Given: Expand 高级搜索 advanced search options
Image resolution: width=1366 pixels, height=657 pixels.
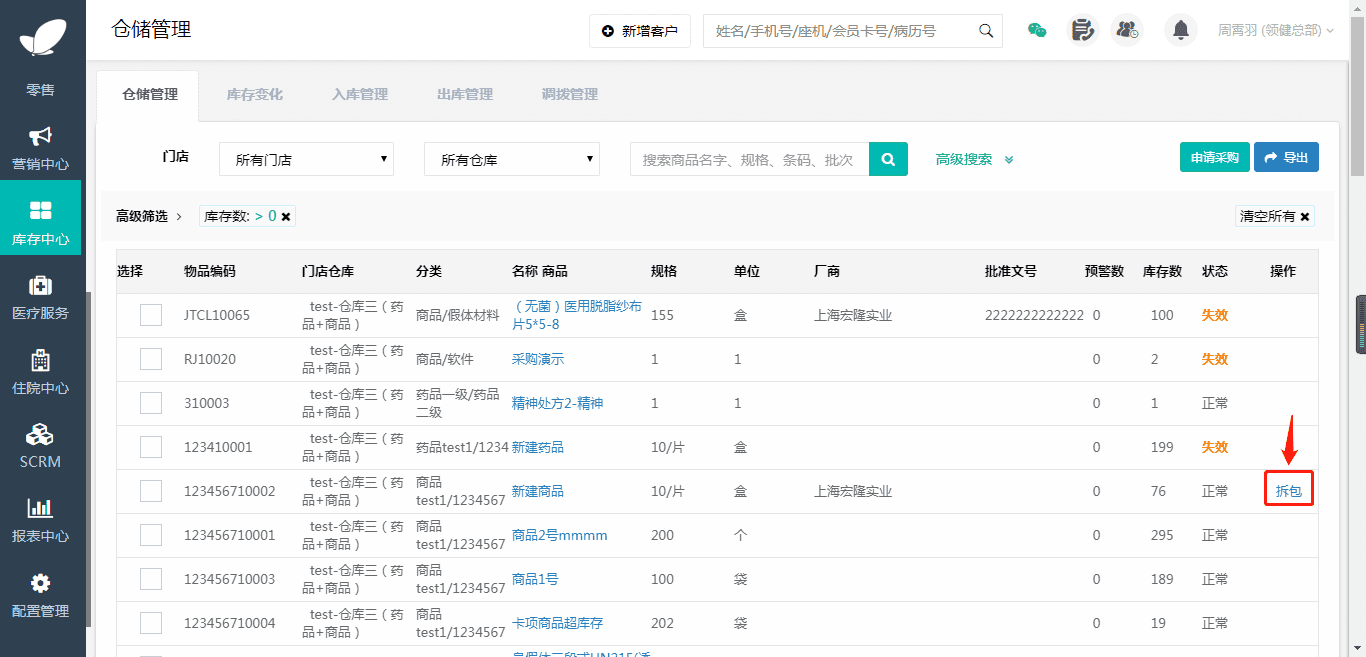Looking at the screenshot, I should tap(974, 159).
